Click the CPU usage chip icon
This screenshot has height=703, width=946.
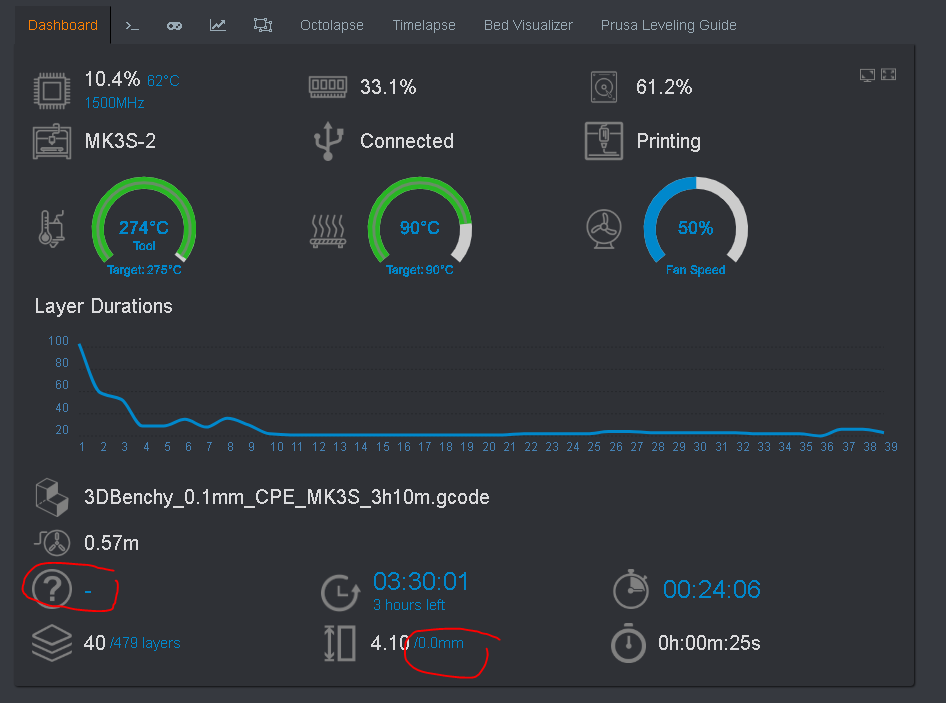(x=51, y=87)
